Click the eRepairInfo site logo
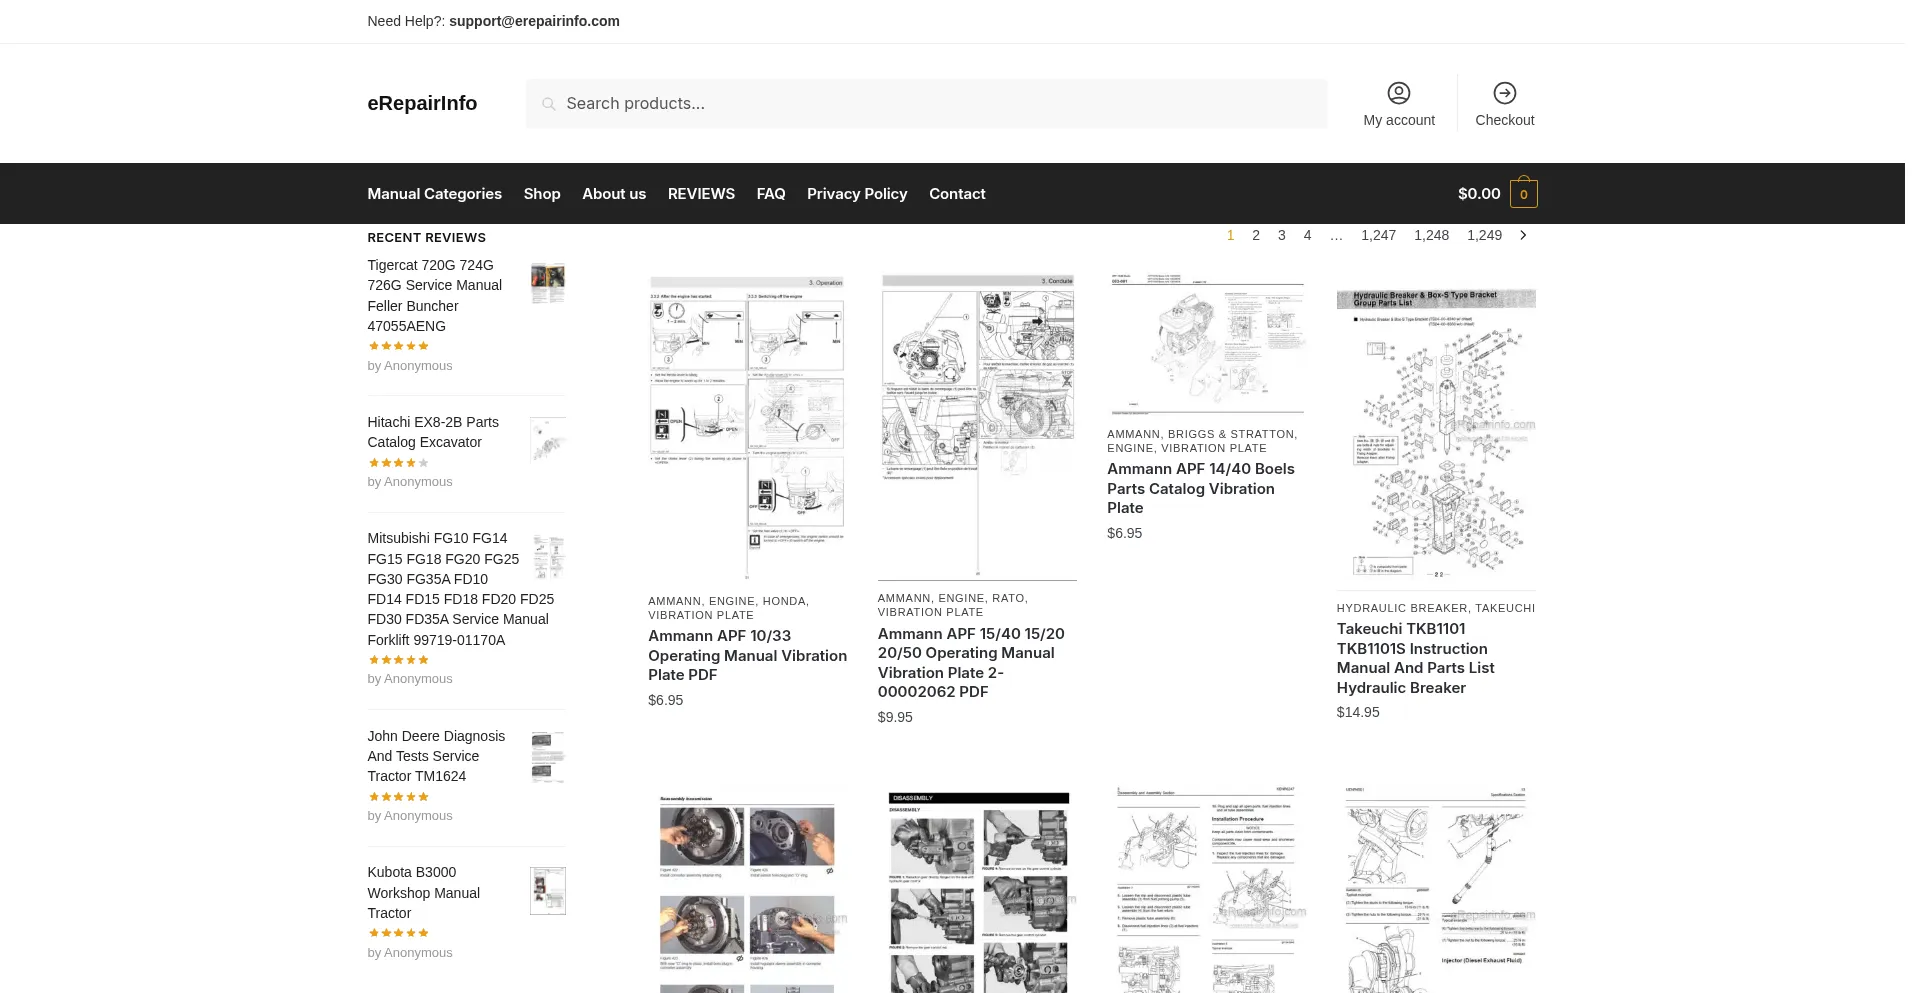Screen dimensions: 1920x993 pyautogui.click(x=422, y=103)
